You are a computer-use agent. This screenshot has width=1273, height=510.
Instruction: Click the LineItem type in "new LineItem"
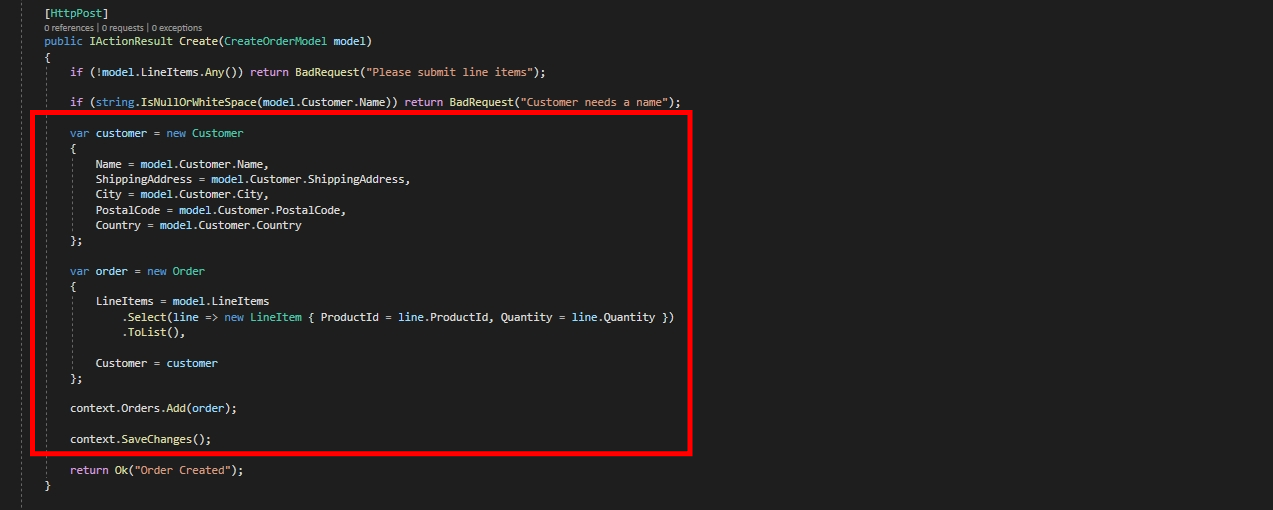coord(277,317)
